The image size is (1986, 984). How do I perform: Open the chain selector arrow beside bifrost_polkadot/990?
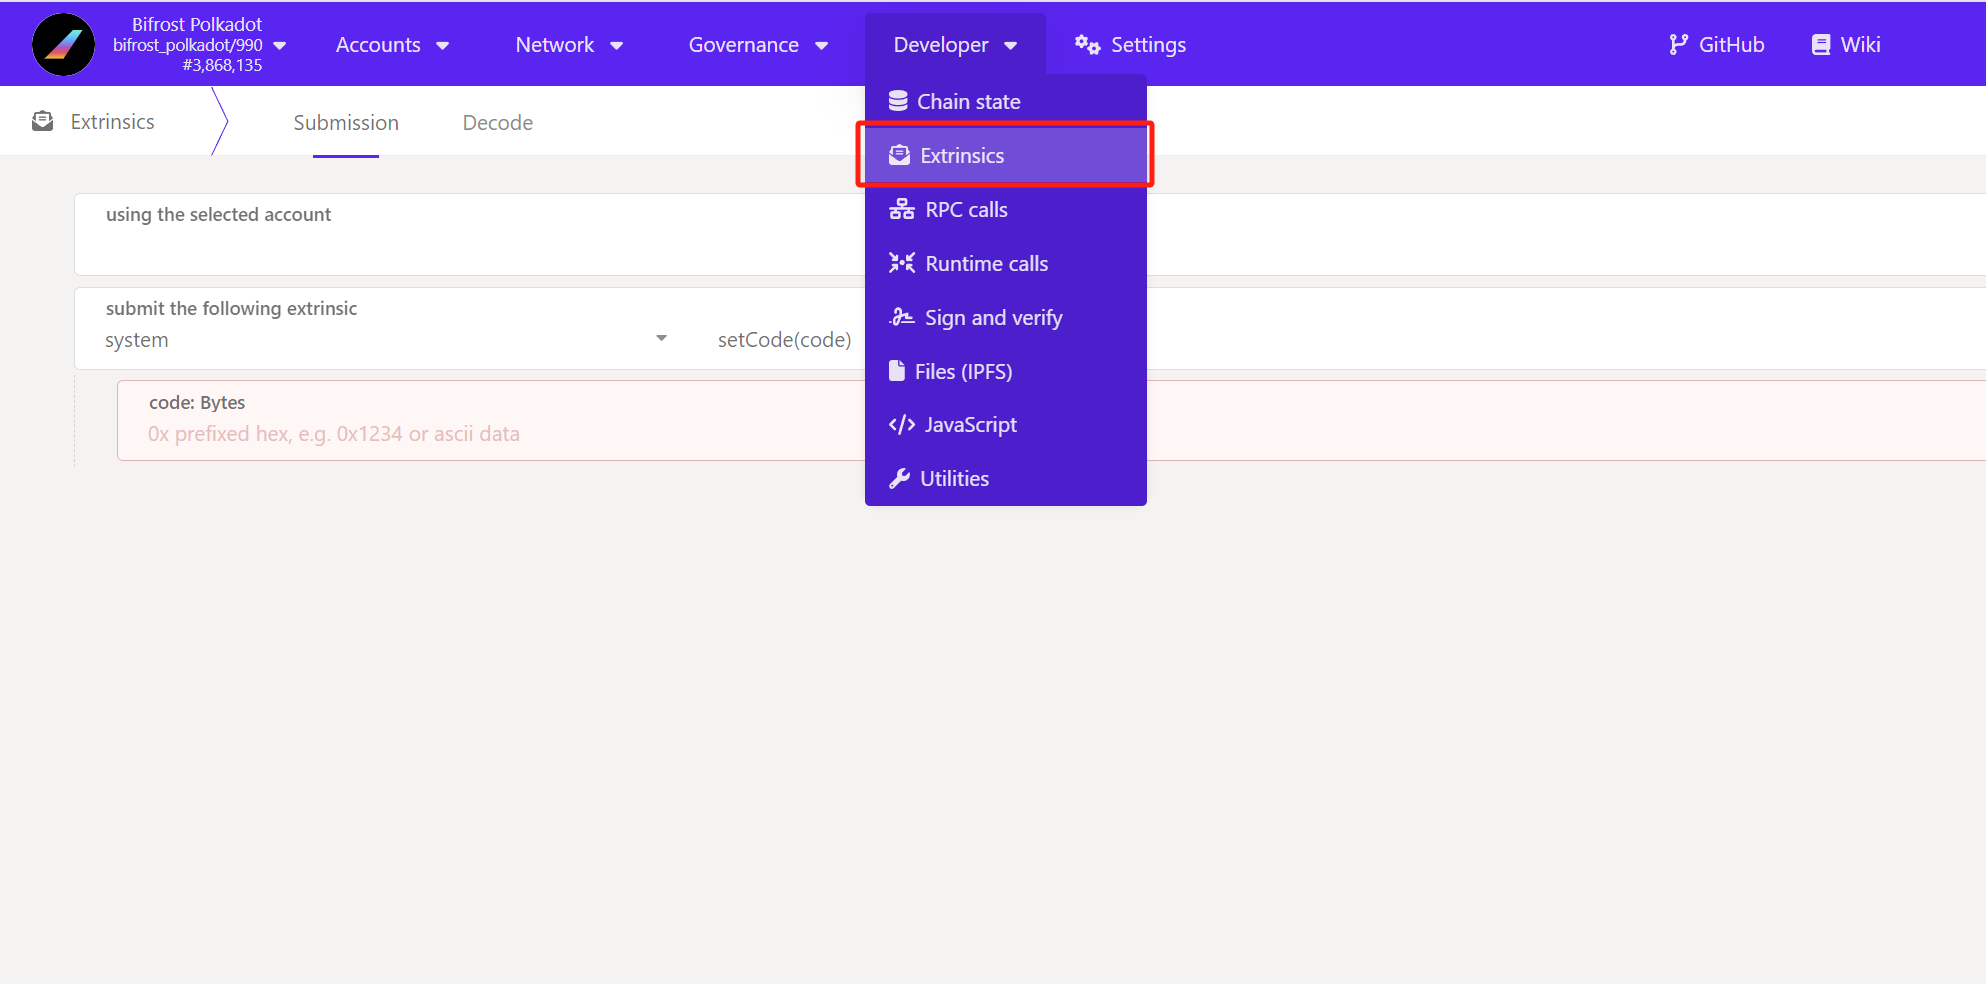click(280, 46)
